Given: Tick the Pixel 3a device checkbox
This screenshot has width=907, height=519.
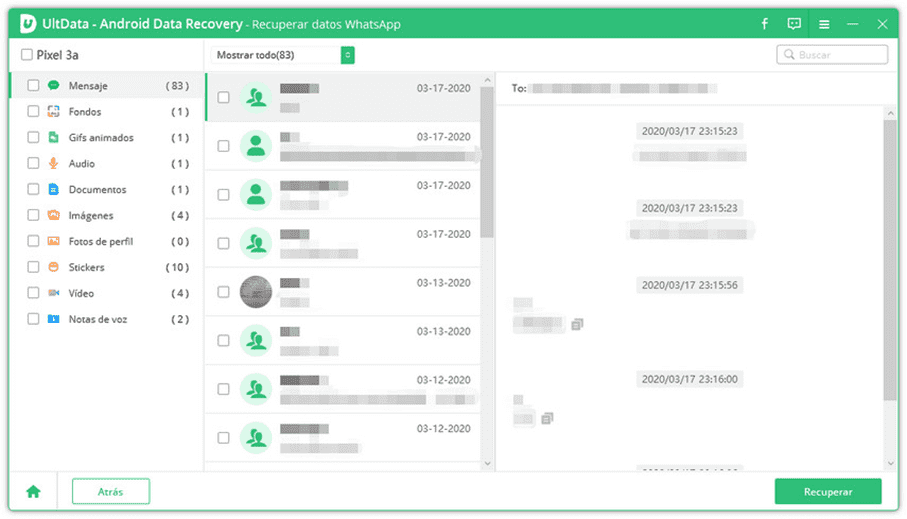Looking at the screenshot, I should [27, 54].
